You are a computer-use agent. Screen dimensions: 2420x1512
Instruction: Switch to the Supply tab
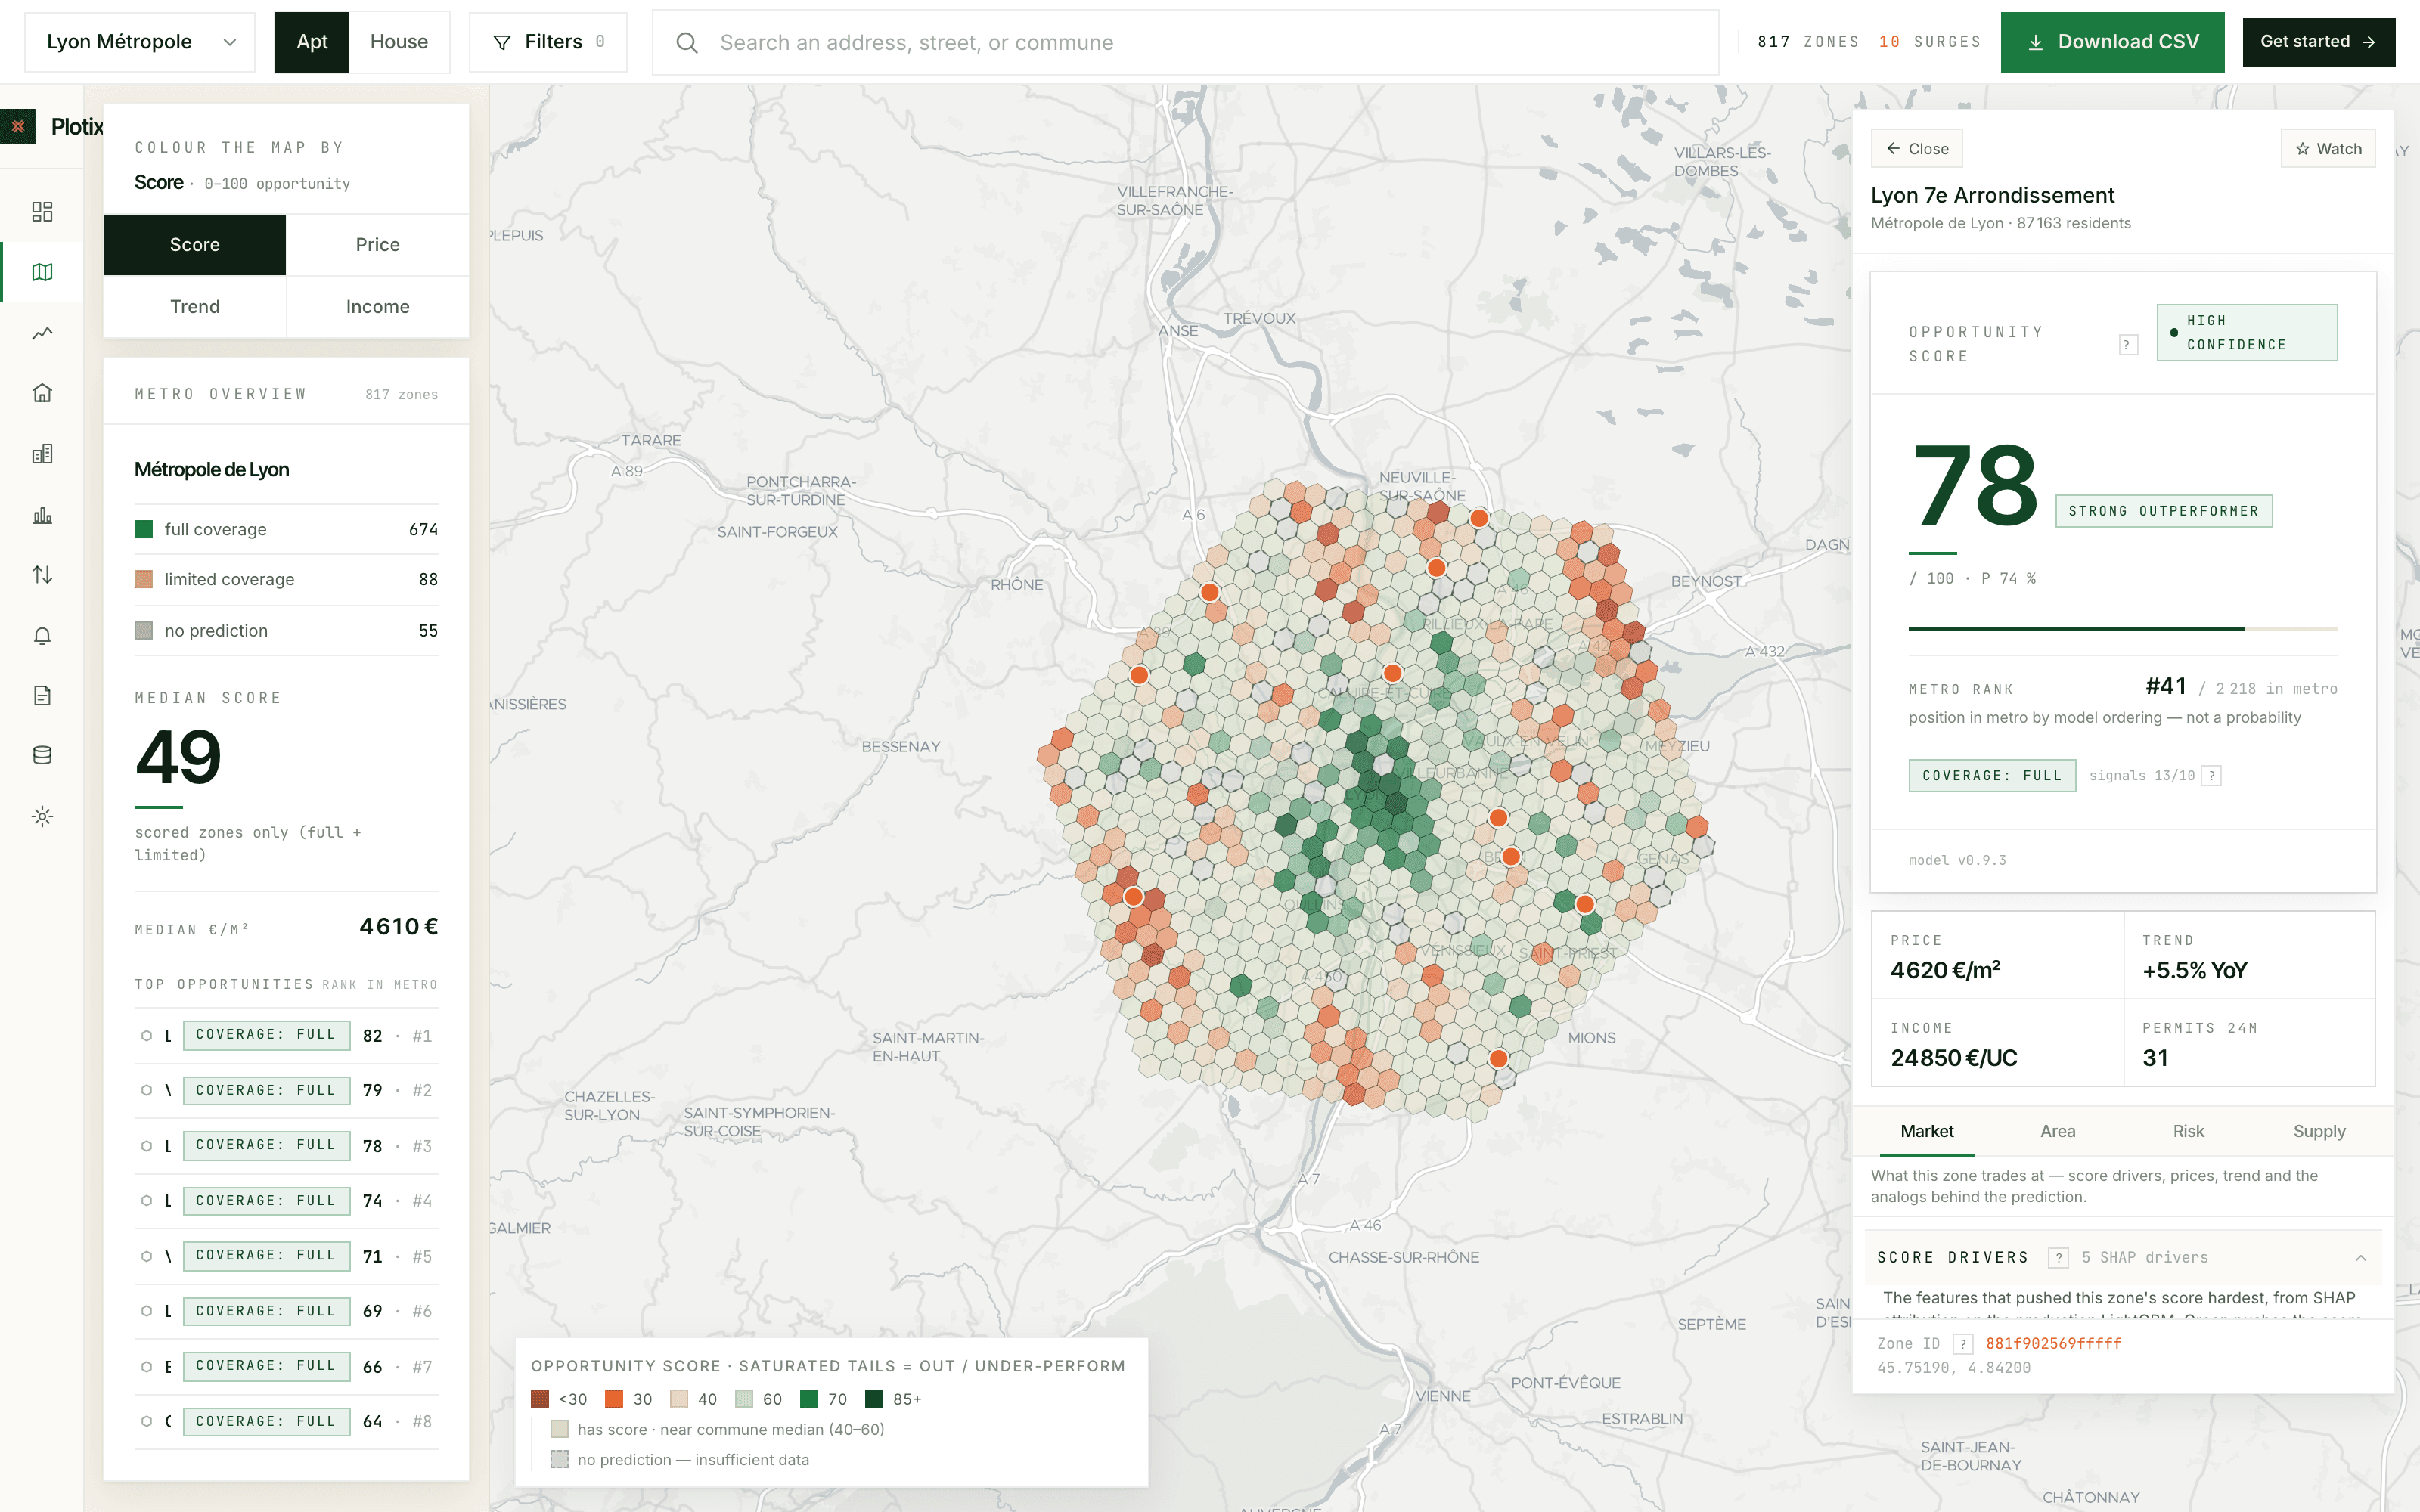coord(2319,1131)
